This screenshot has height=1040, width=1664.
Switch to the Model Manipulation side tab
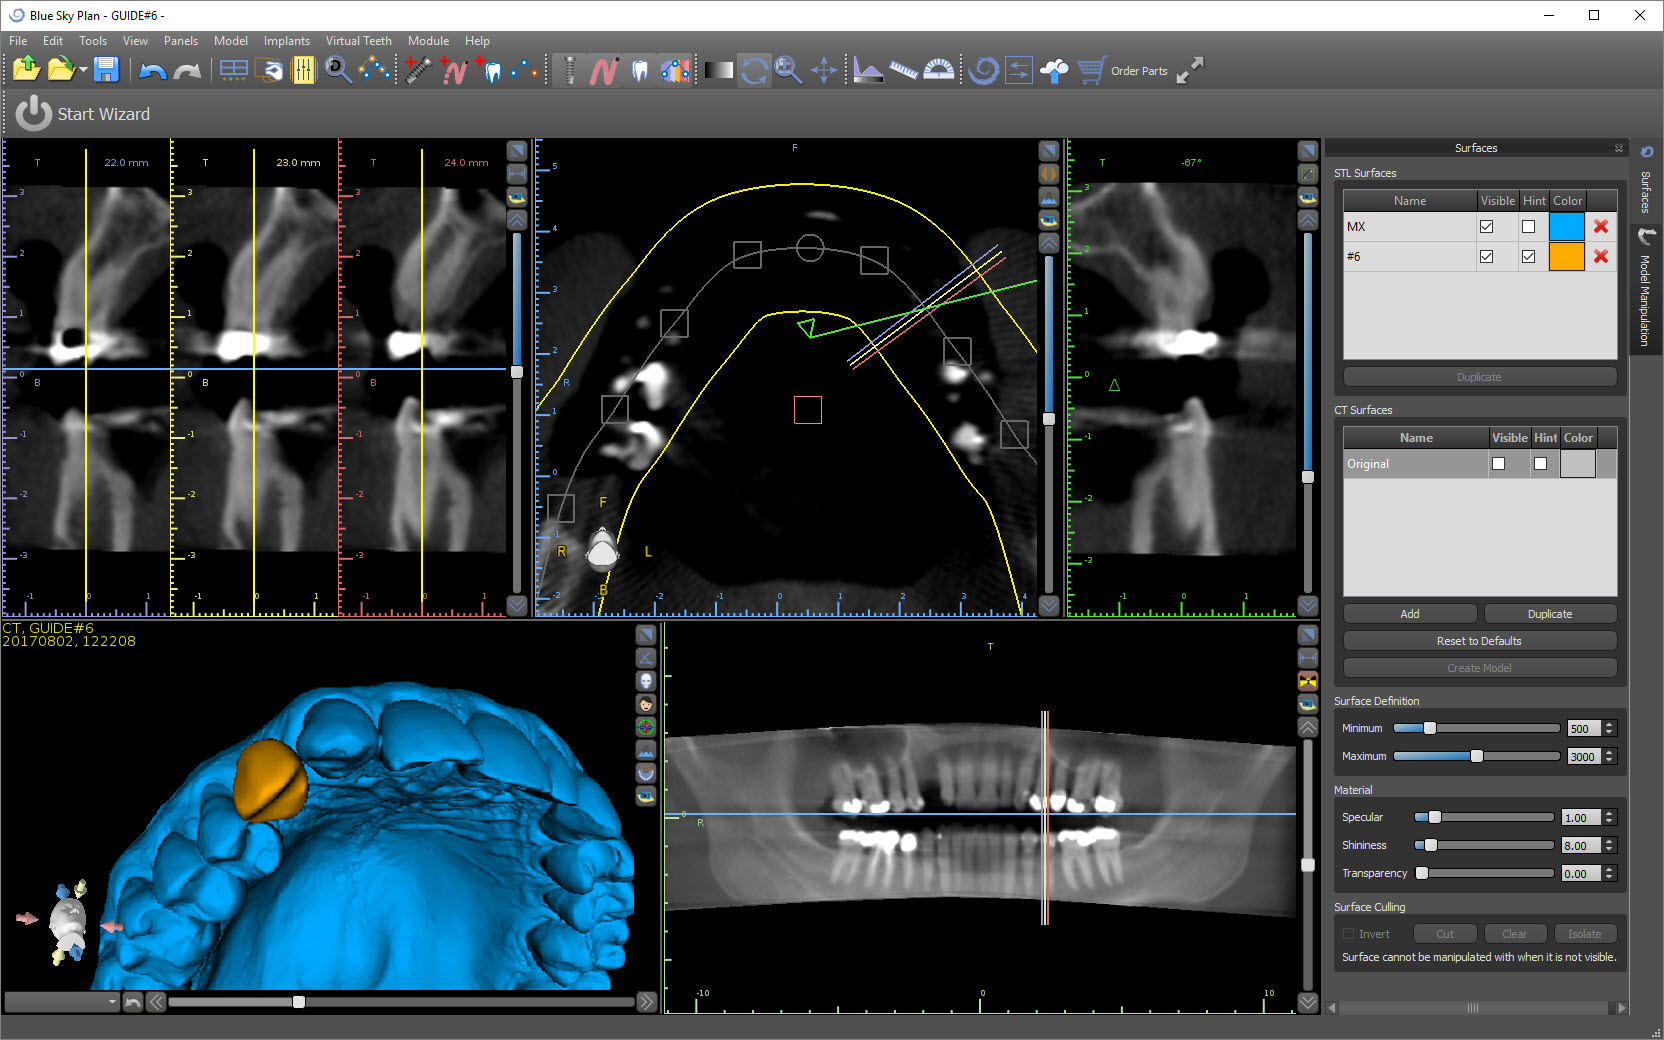(x=1645, y=288)
